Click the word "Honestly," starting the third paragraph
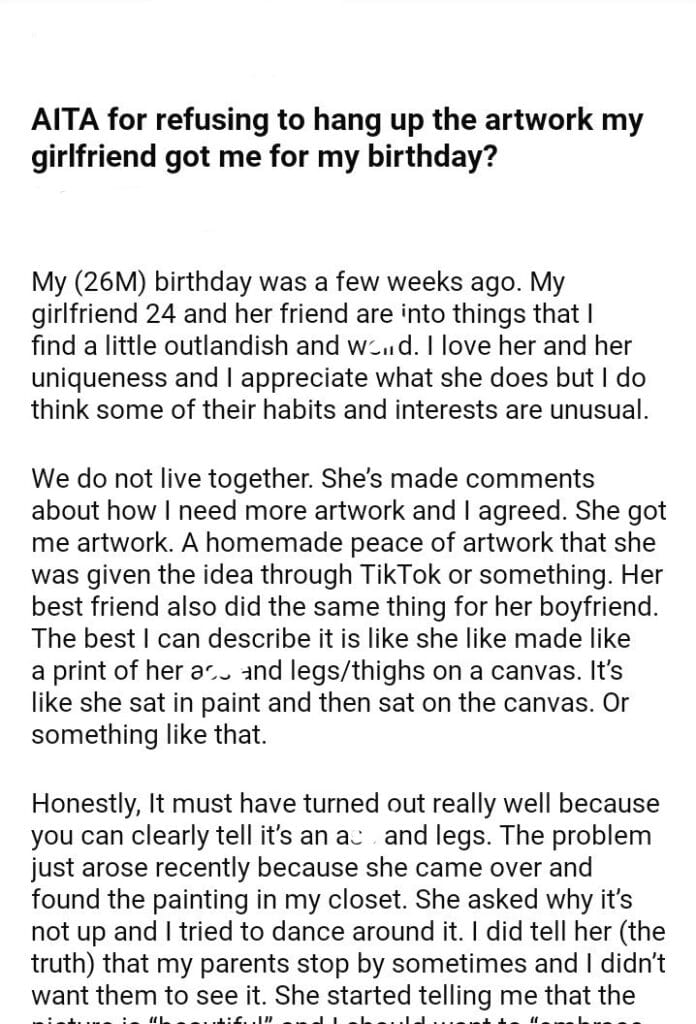This screenshot has height=1024, width=696. coord(86,803)
